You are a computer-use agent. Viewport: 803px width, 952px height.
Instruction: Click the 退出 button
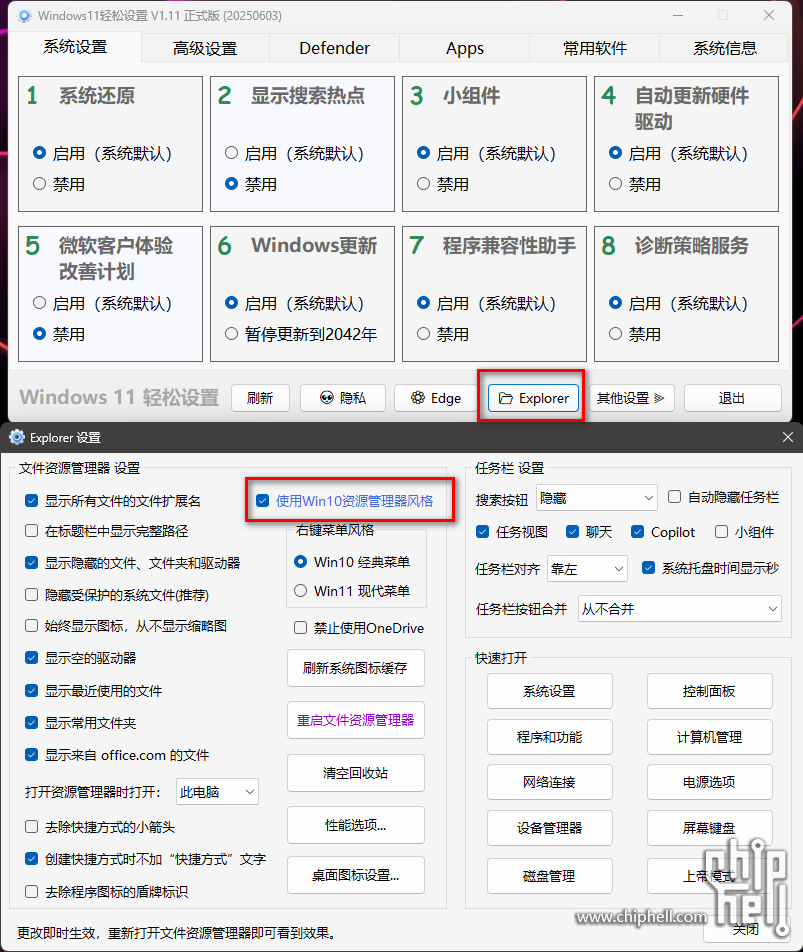[x=732, y=398]
